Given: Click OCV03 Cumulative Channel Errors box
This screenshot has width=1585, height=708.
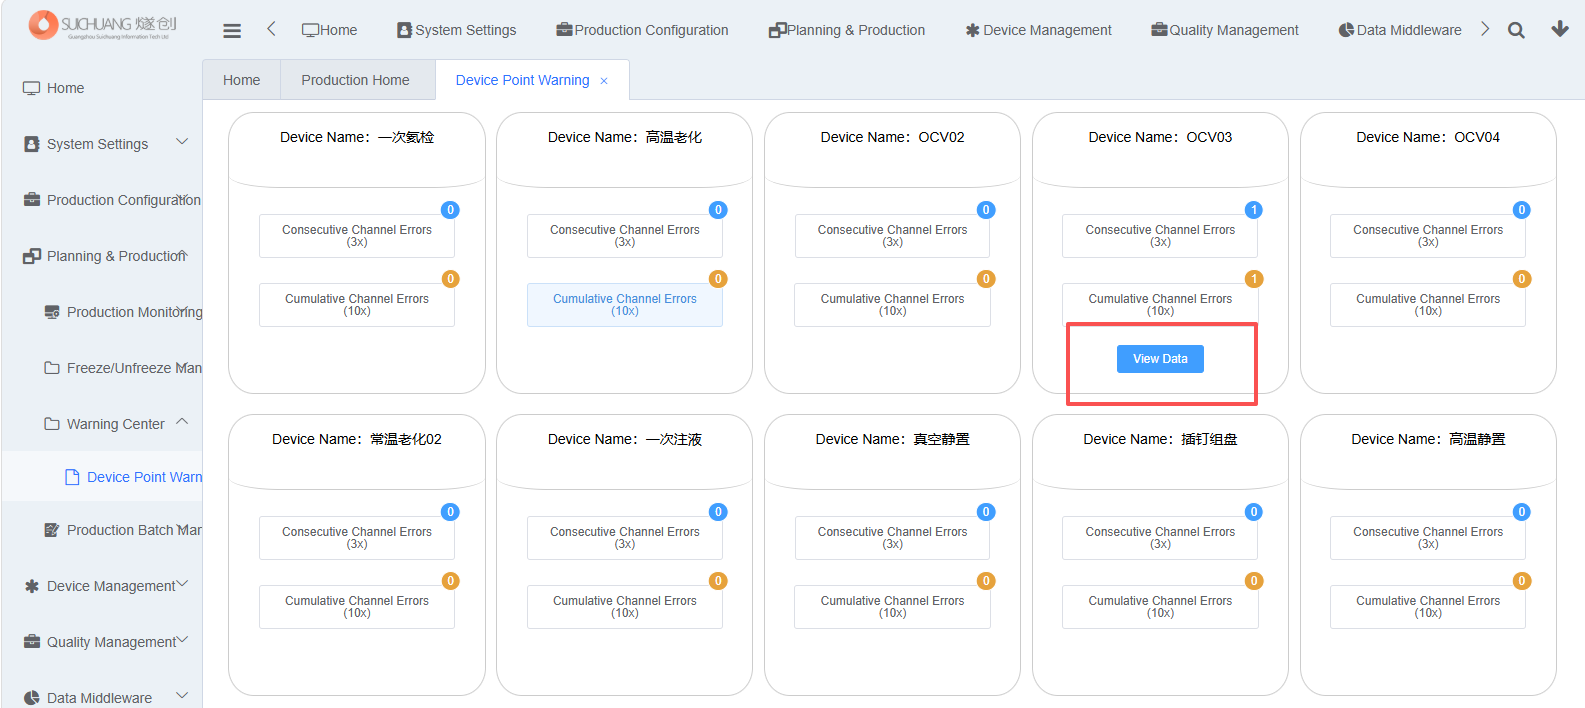Looking at the screenshot, I should (x=1160, y=305).
